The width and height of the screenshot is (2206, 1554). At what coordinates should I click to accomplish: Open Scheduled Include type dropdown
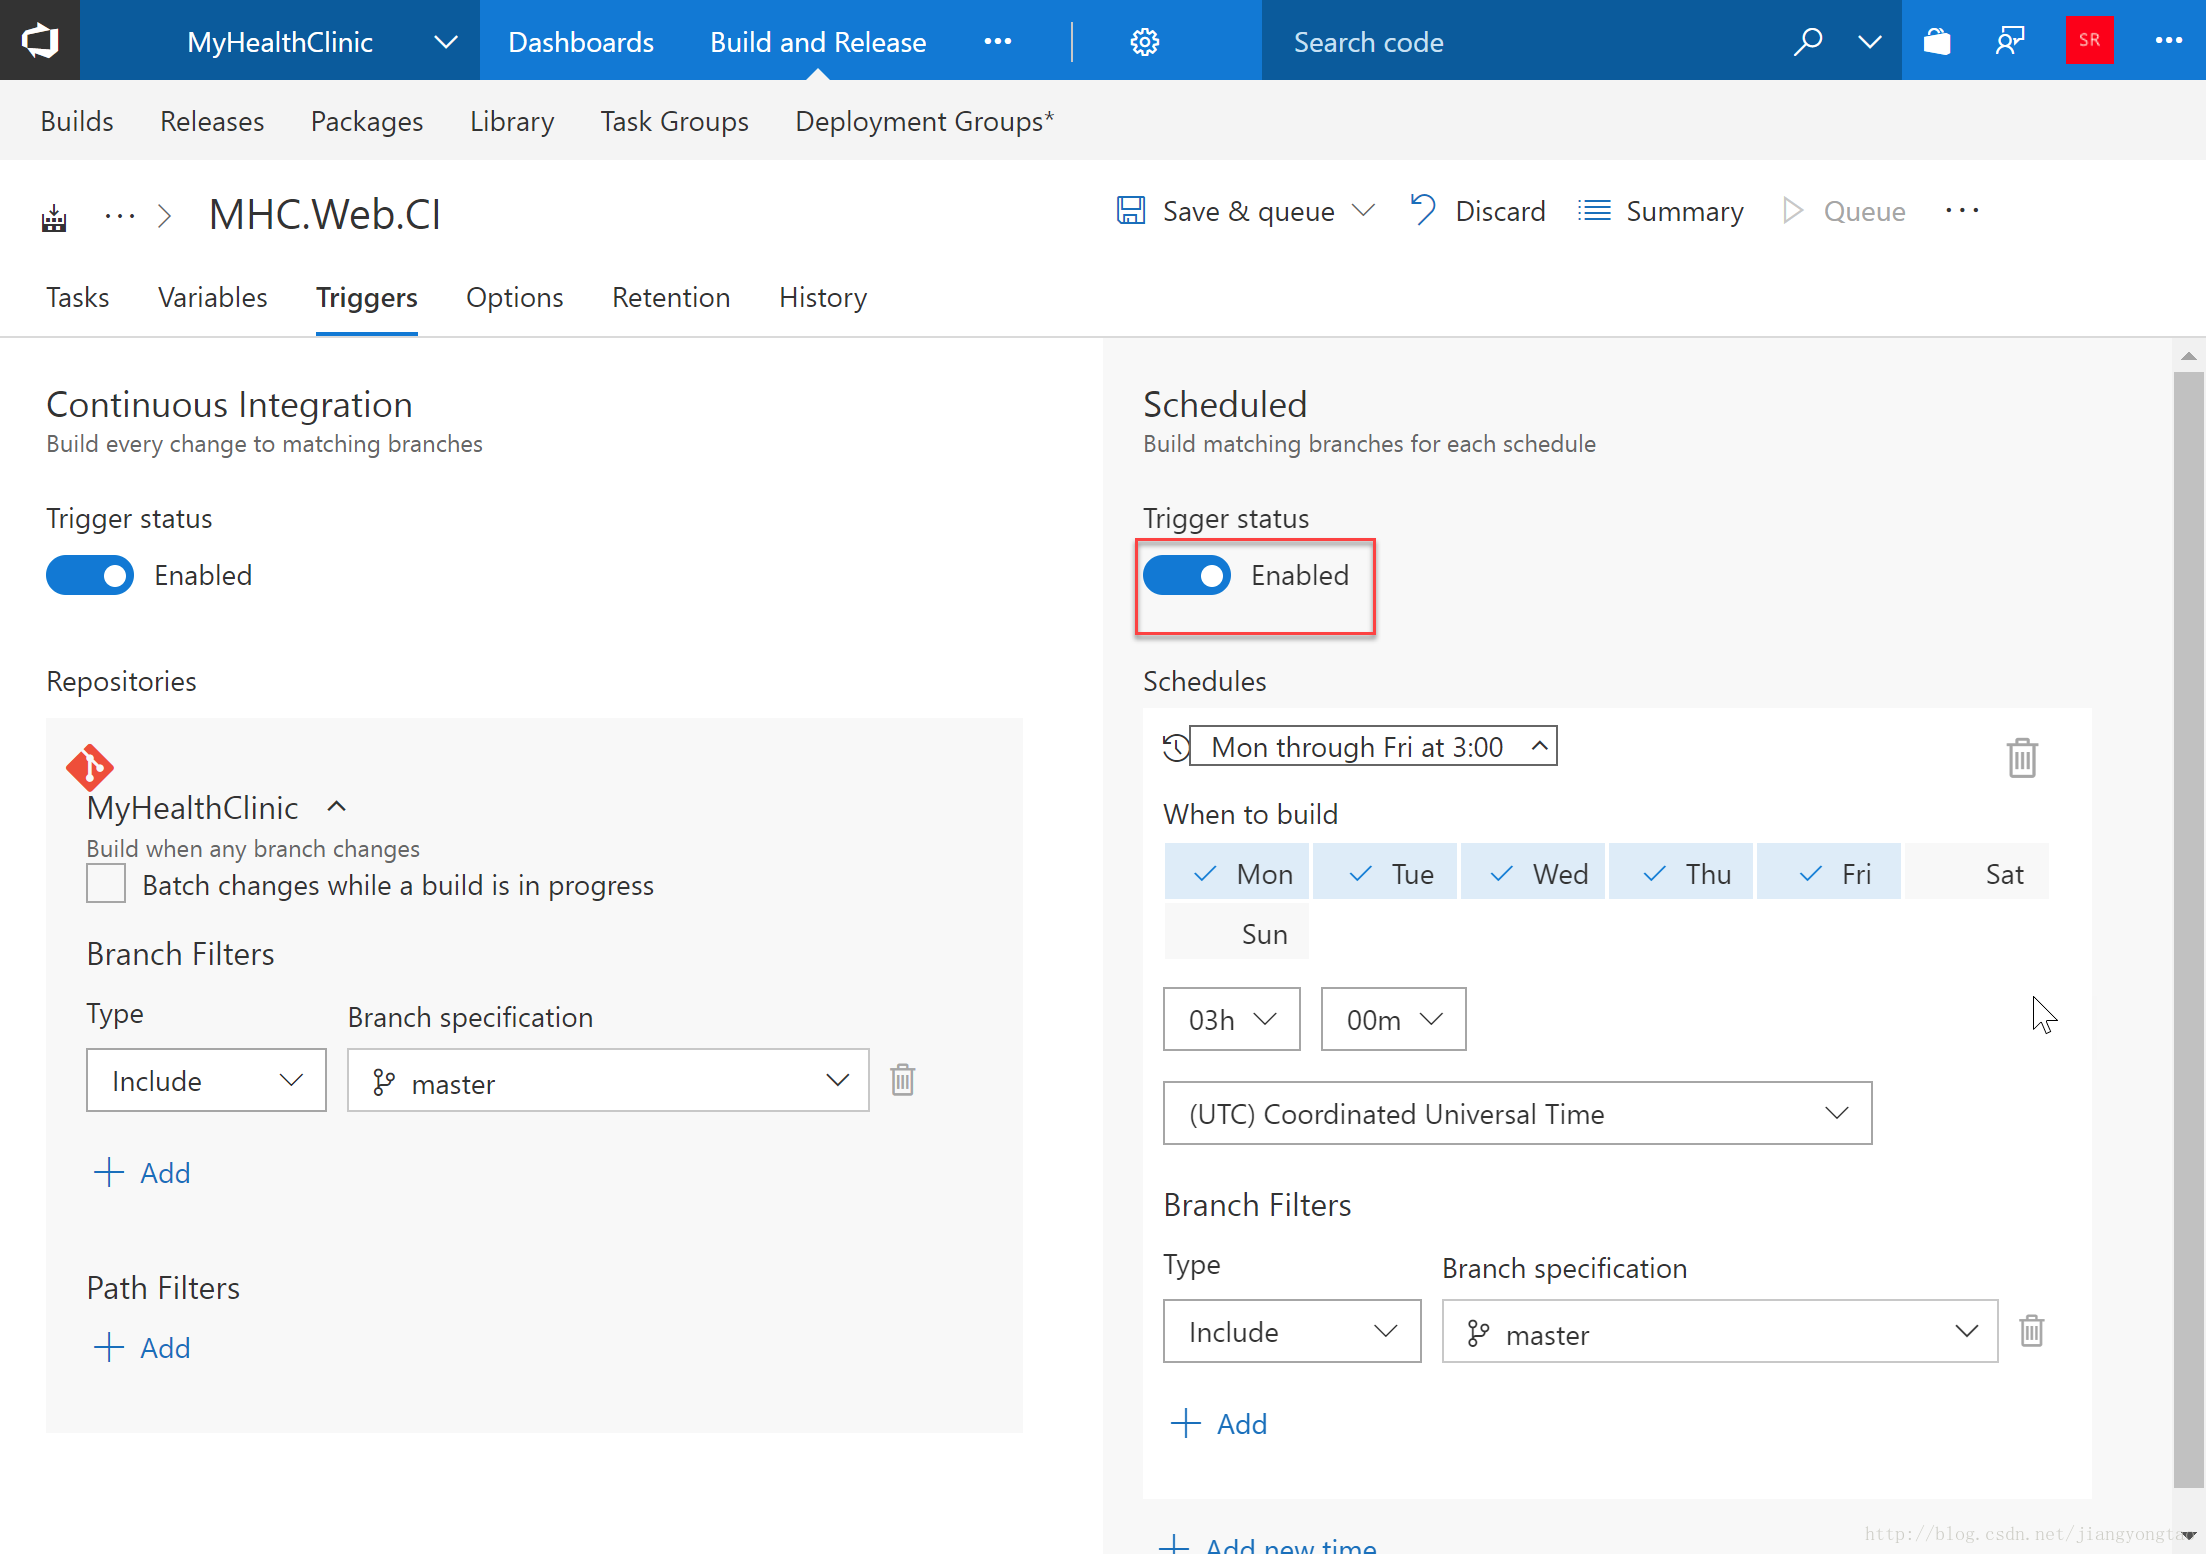(x=1292, y=1331)
